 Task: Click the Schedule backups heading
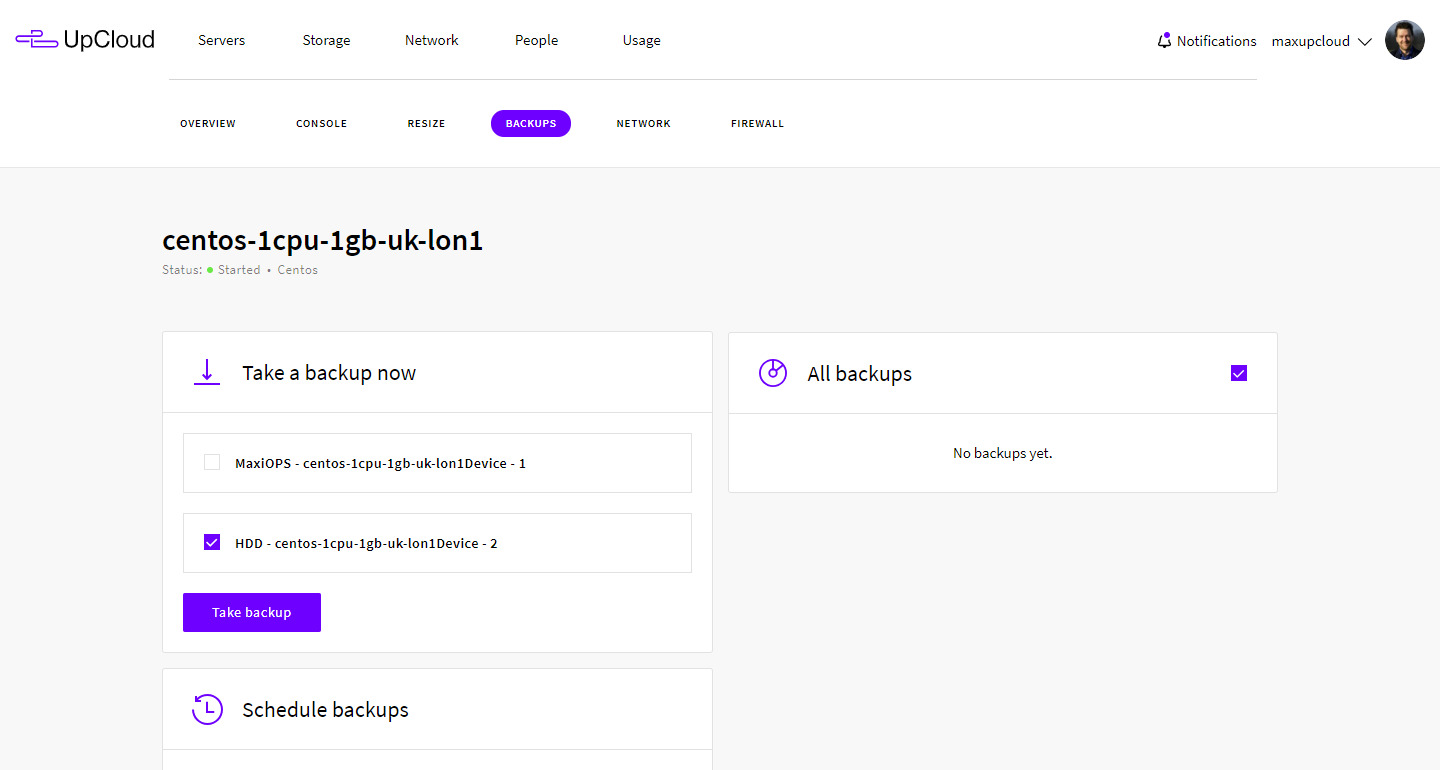click(326, 710)
